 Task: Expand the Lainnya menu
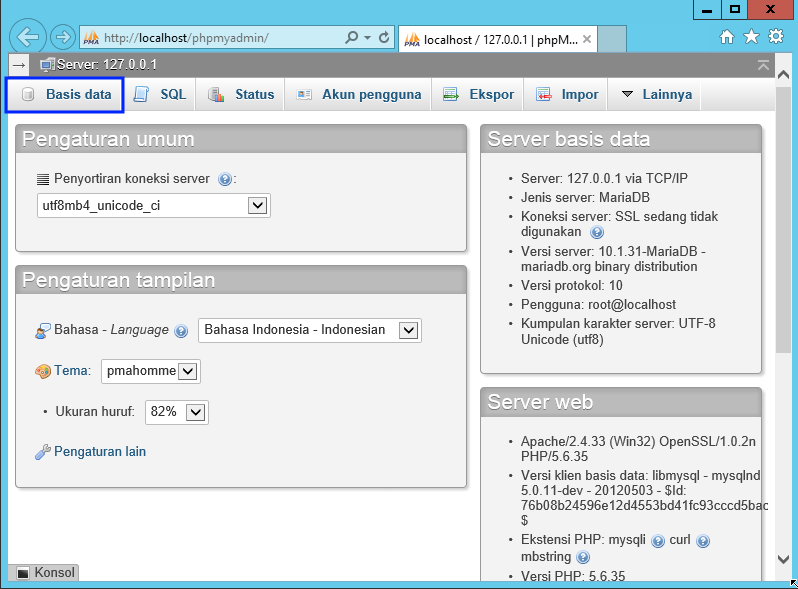[x=654, y=95]
